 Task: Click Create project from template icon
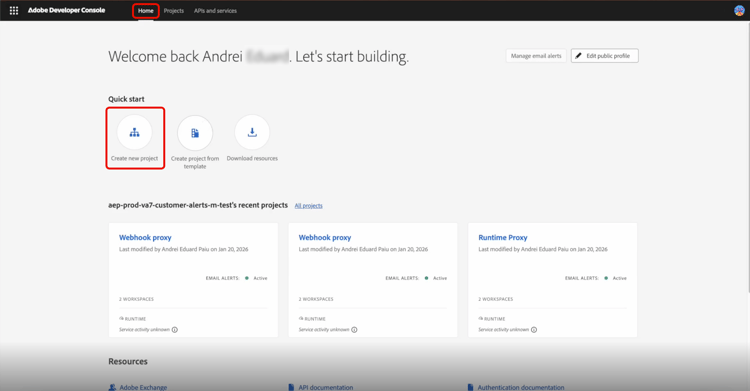195,133
